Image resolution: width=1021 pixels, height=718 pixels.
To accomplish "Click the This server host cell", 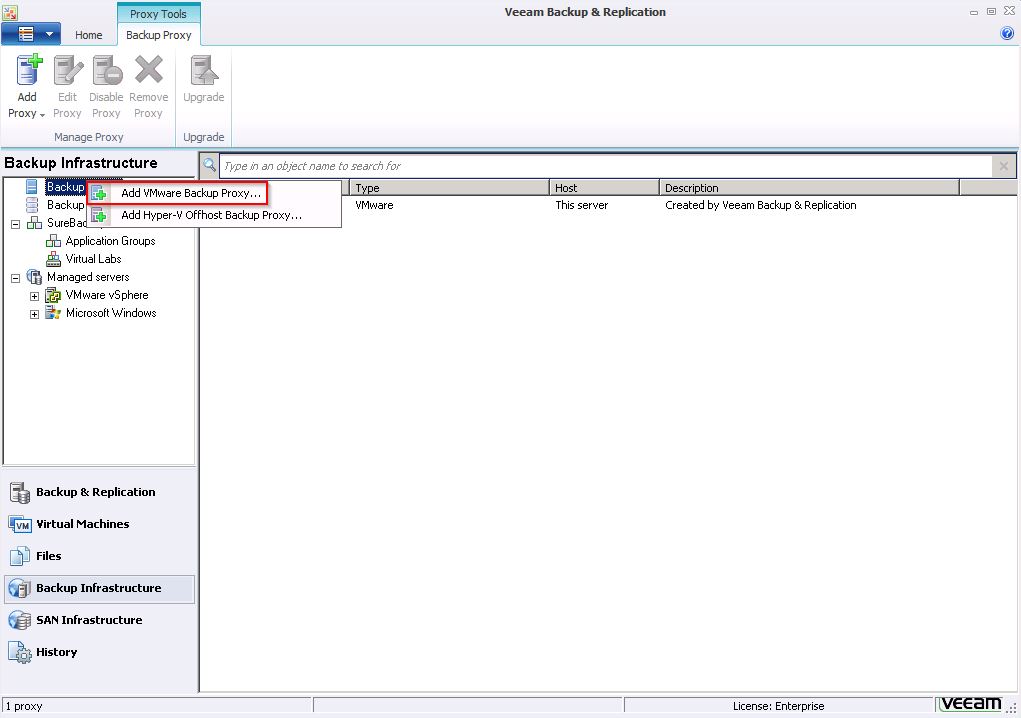I will [x=581, y=205].
